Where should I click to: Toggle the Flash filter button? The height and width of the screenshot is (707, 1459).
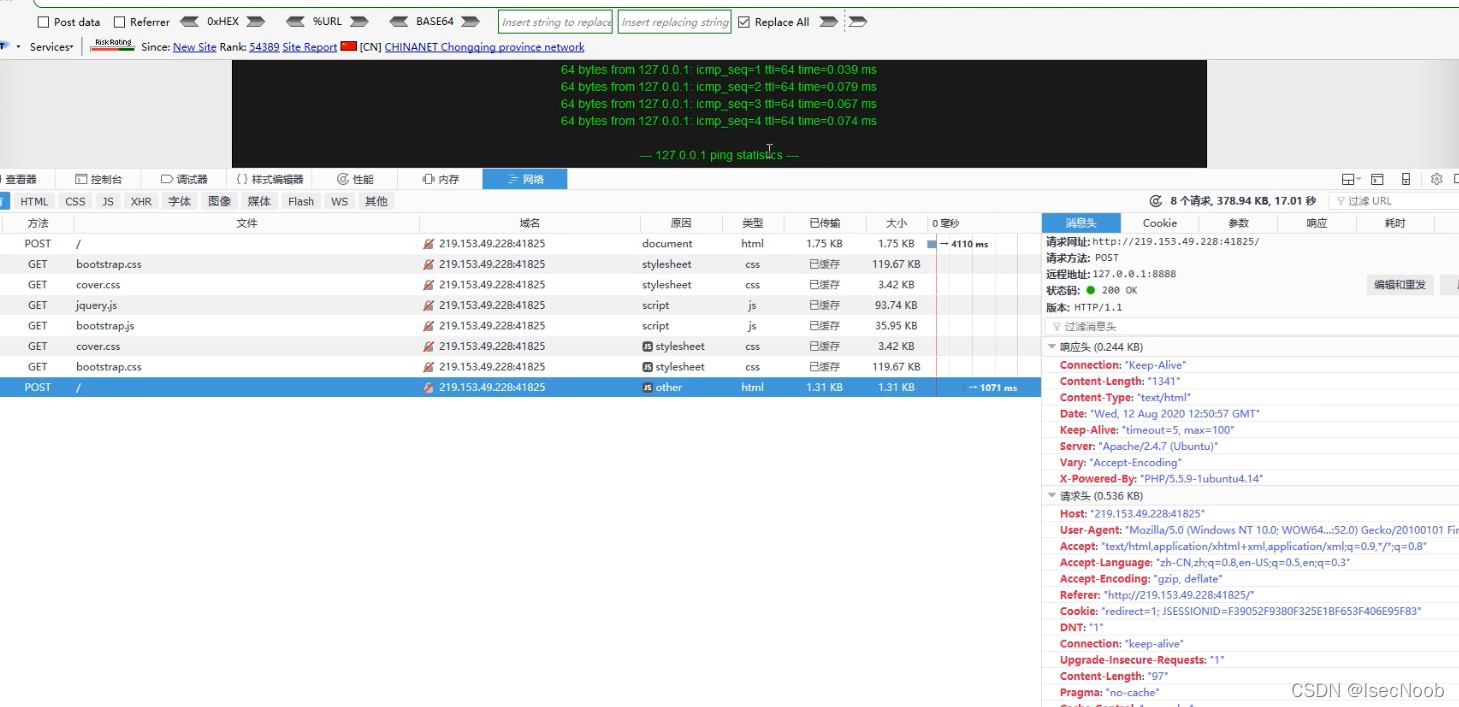pos(301,201)
